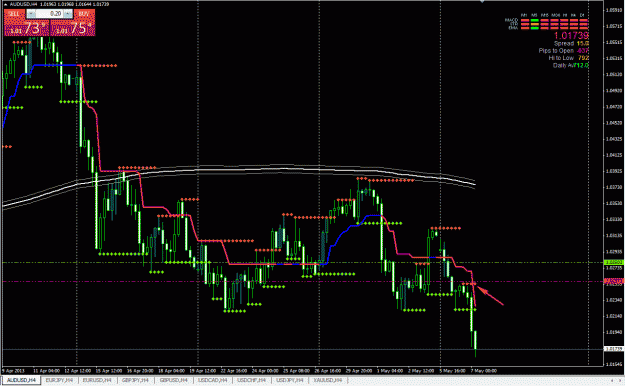Click the 1 May 04:00 time axis label
Screen dimensions: 625x386
390,371
